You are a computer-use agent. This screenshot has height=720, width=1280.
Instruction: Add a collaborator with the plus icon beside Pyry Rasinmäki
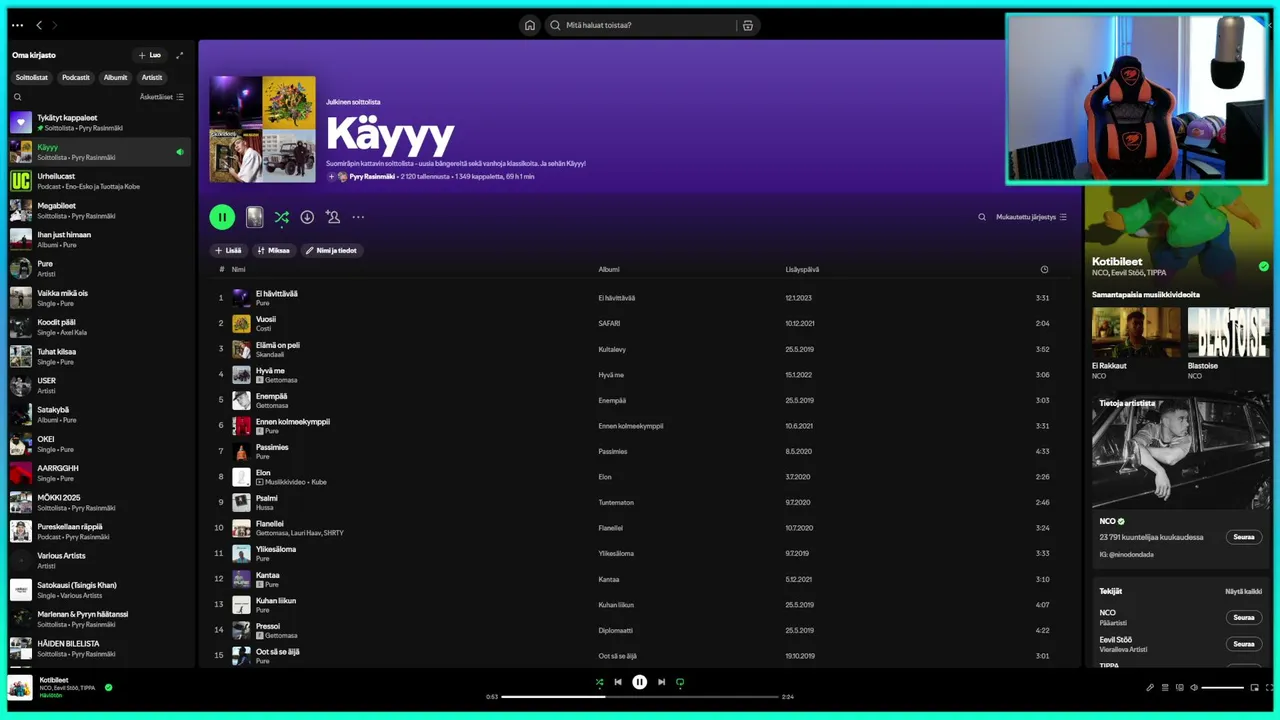coord(331,176)
